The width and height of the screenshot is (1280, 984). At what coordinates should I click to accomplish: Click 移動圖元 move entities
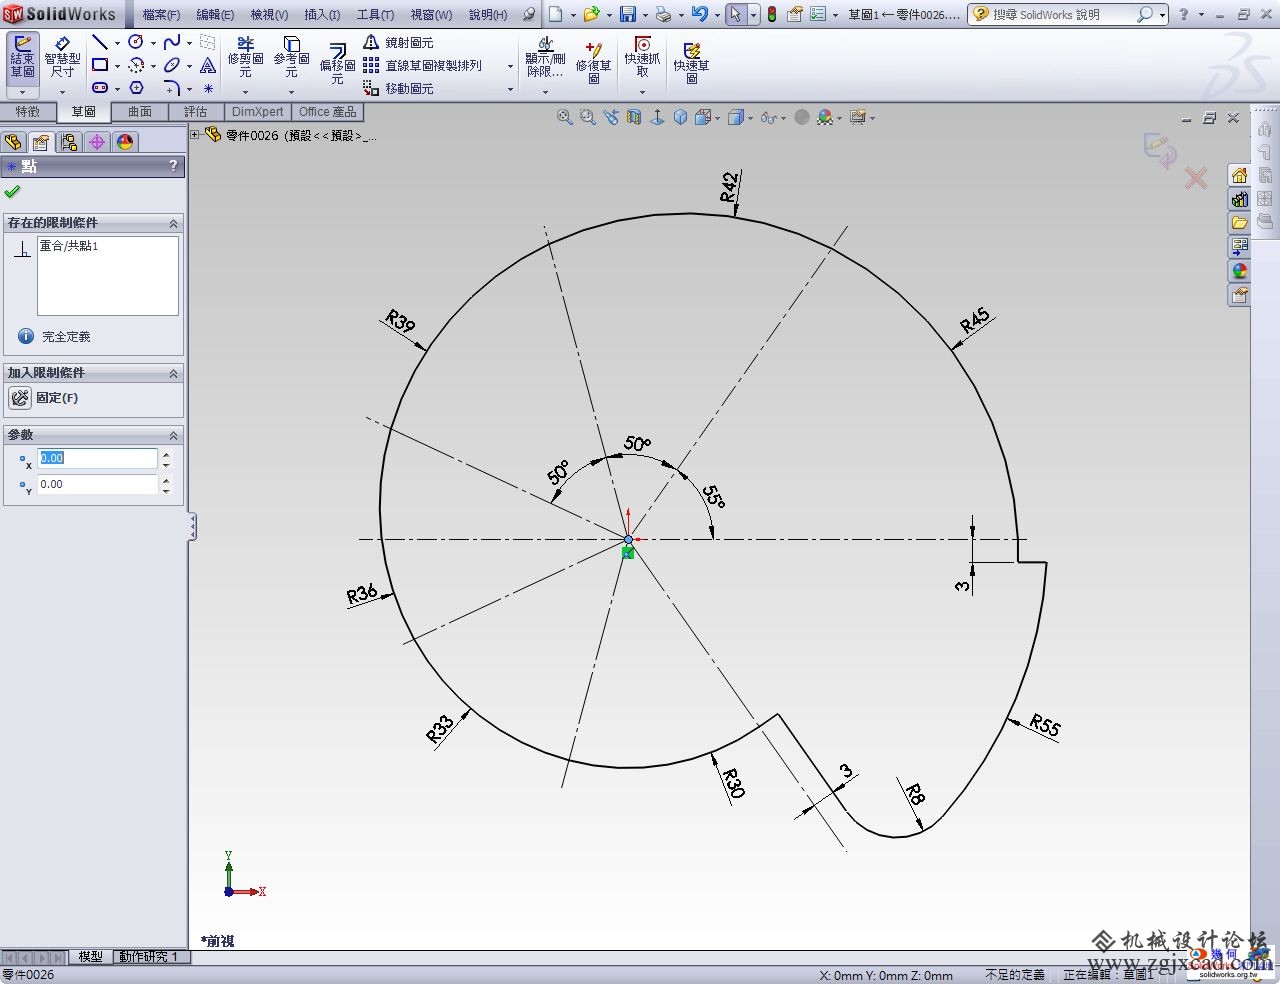click(x=398, y=88)
